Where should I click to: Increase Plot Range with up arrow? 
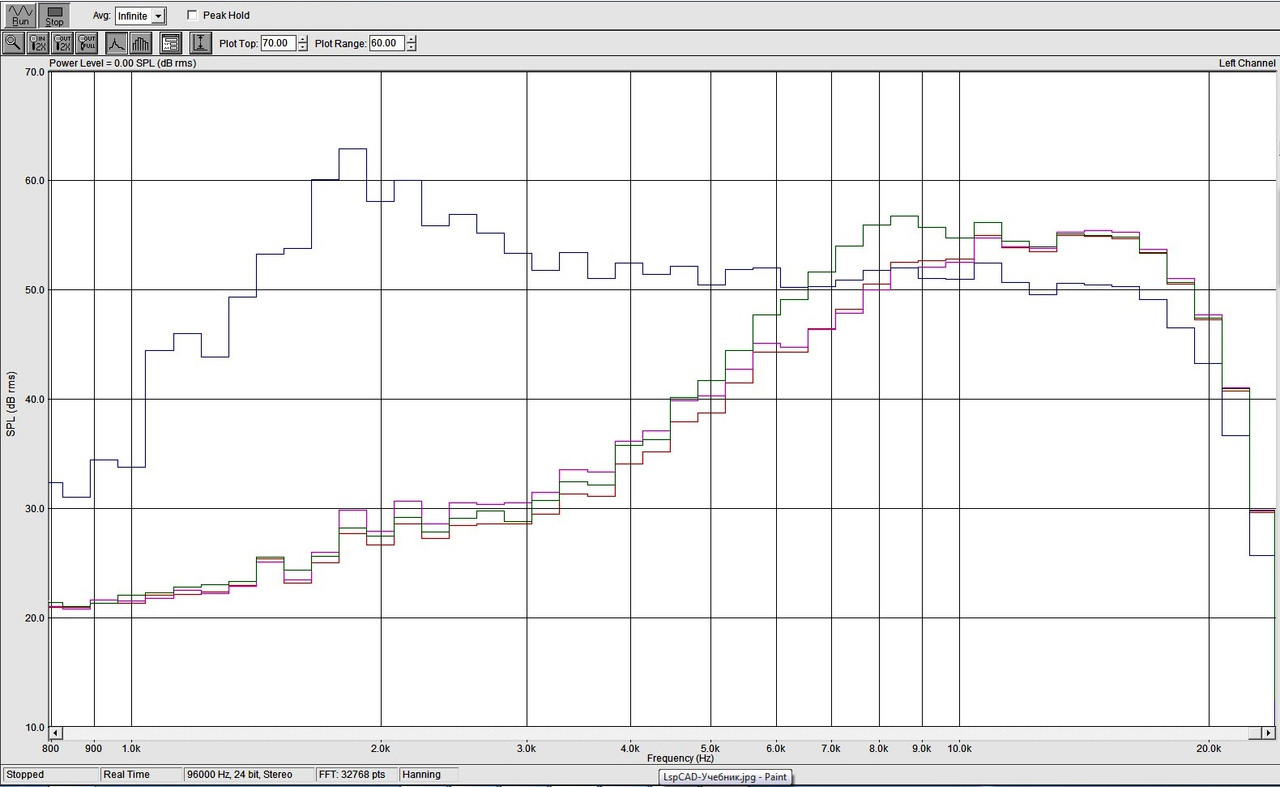point(411,39)
